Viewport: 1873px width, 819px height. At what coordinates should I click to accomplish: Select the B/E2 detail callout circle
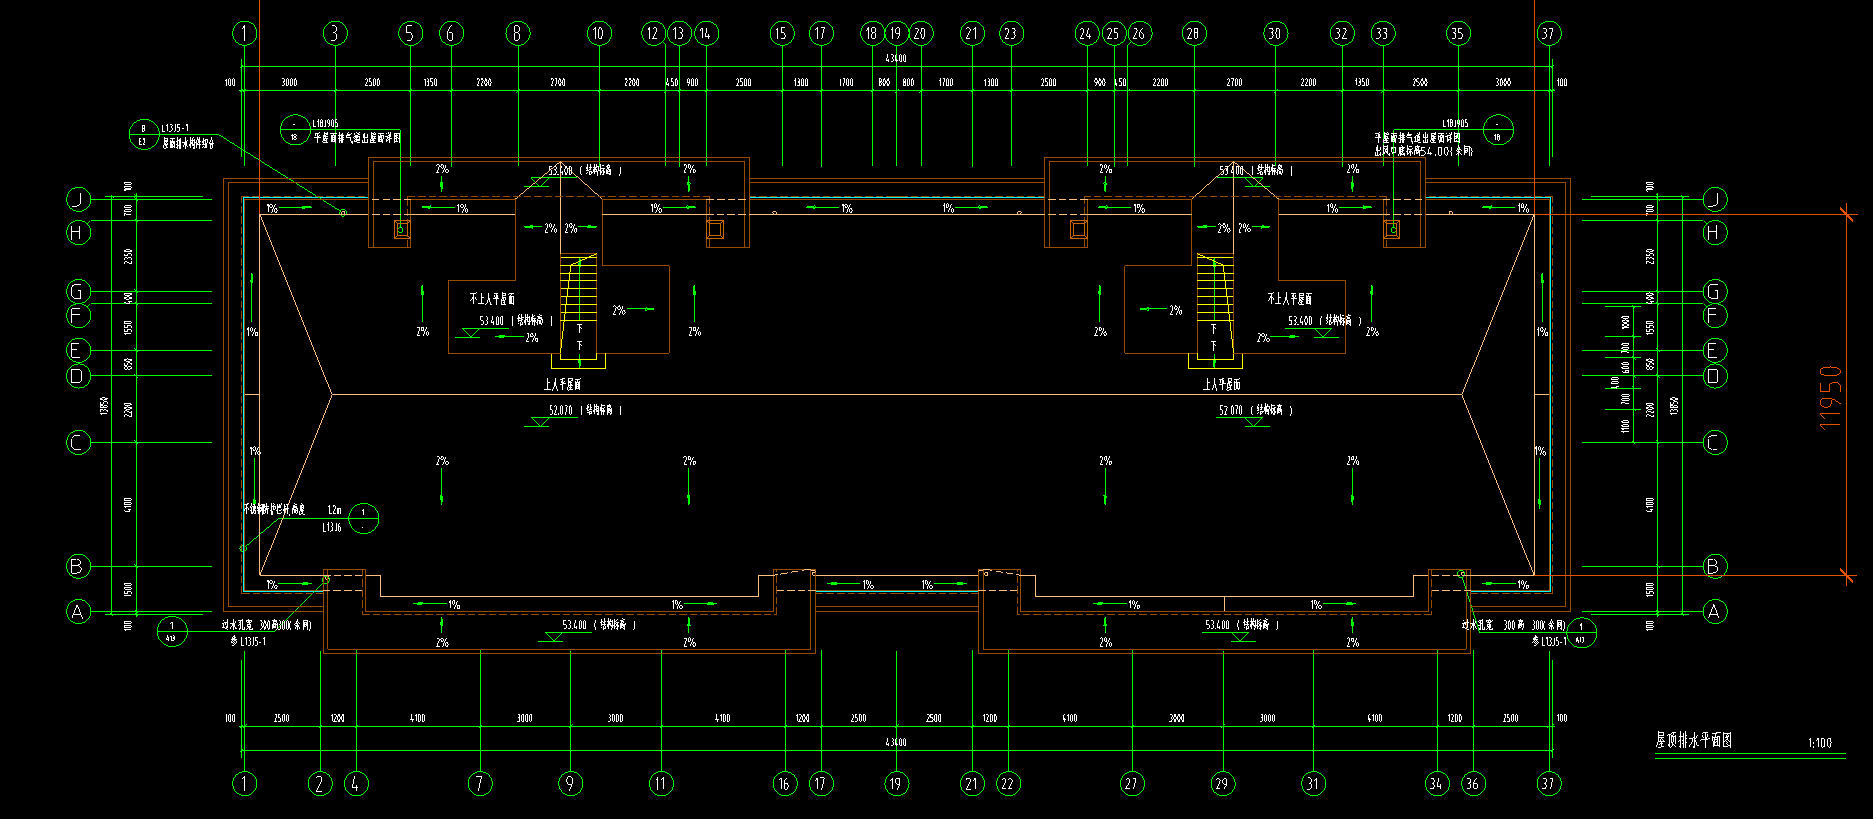click(x=143, y=134)
